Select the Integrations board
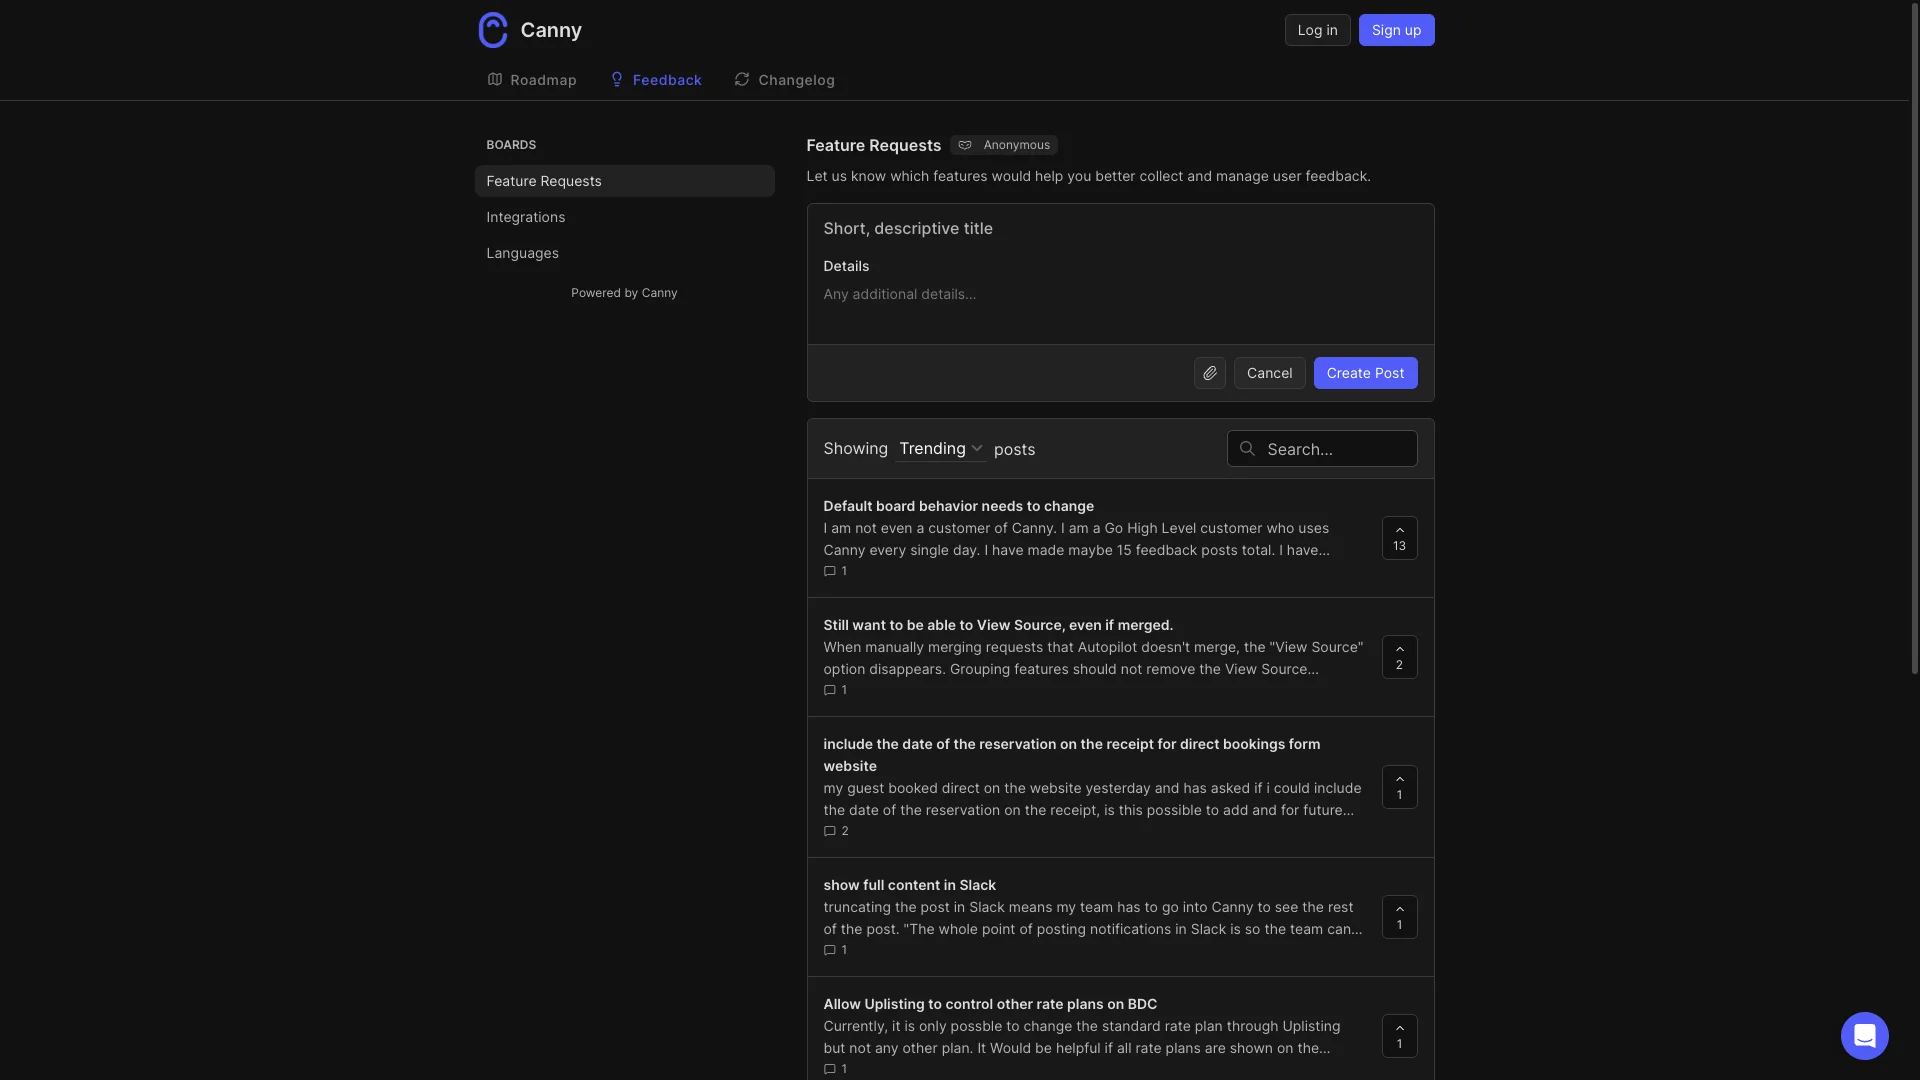 coord(526,217)
